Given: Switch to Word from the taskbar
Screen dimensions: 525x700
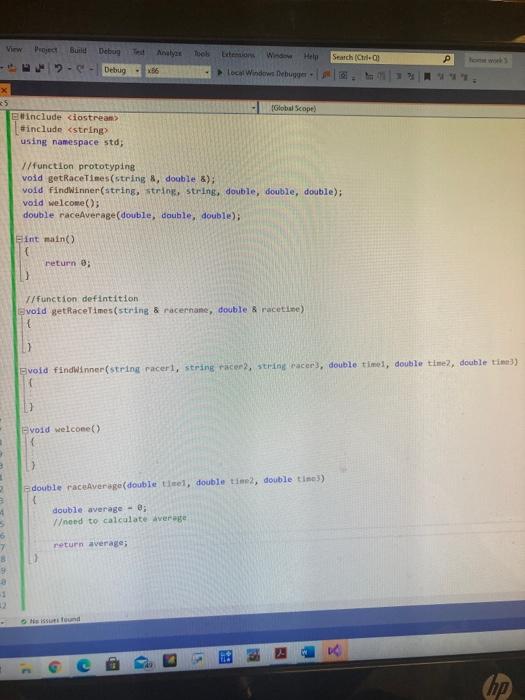Looking at the screenshot, I should 307,653.
